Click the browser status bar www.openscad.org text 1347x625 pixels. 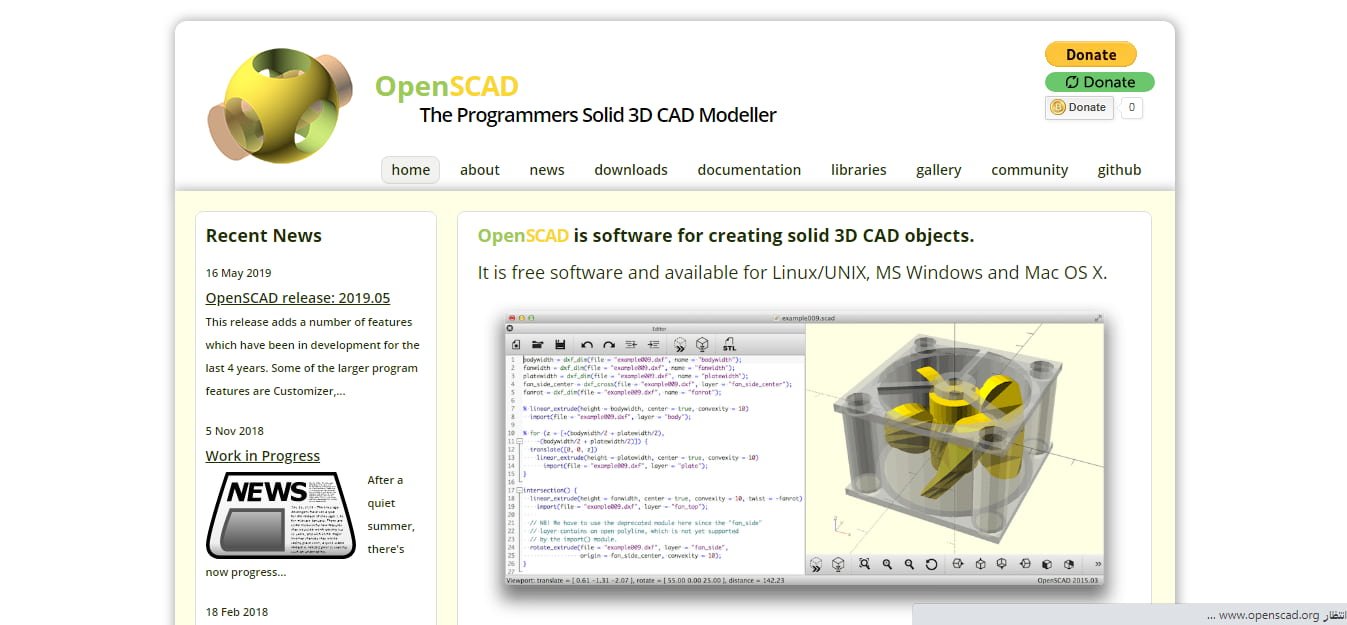click(x=1269, y=615)
